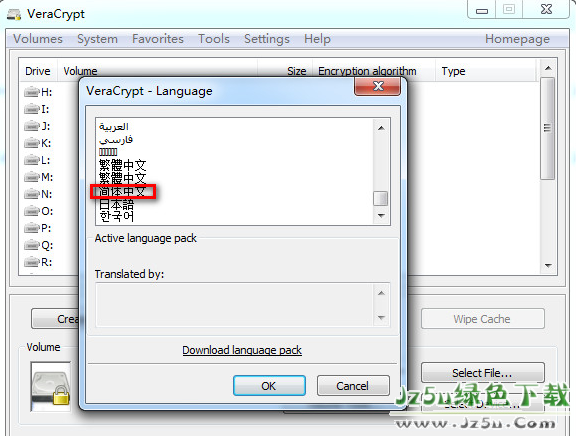Screen dimensions: 576x436
Task: Click the Type column header
Action: tap(486, 71)
